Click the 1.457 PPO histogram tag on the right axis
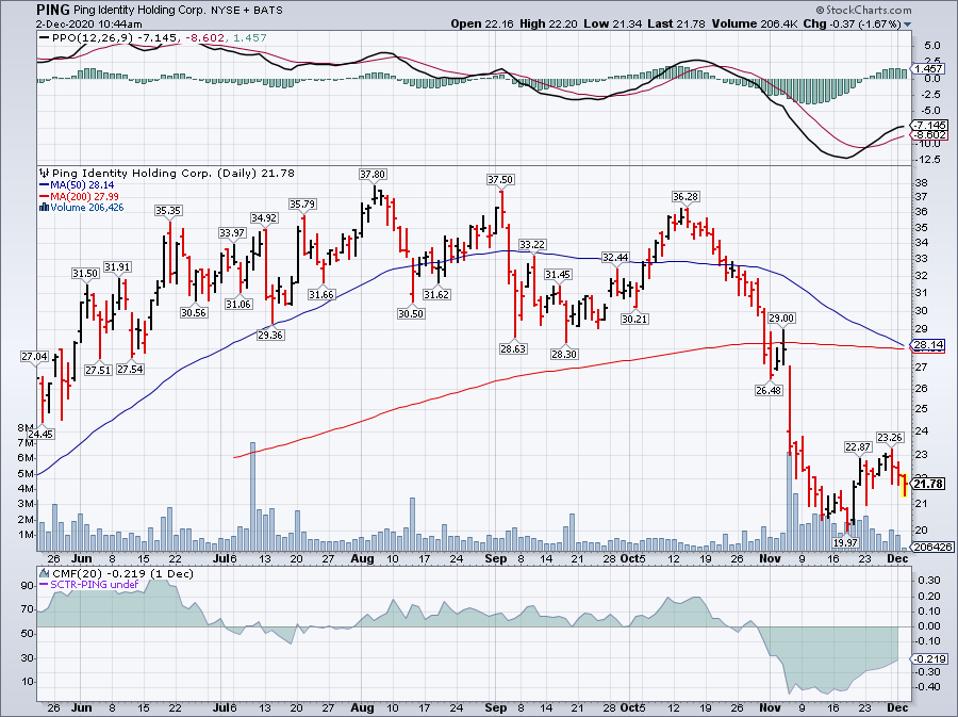958x717 pixels. pos(929,69)
